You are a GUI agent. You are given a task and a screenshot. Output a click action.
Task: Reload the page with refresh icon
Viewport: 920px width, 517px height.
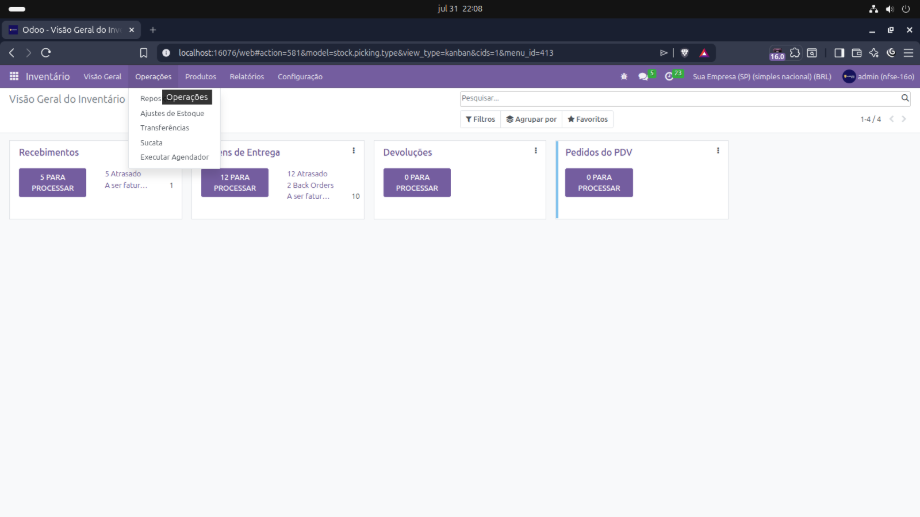tap(46, 53)
